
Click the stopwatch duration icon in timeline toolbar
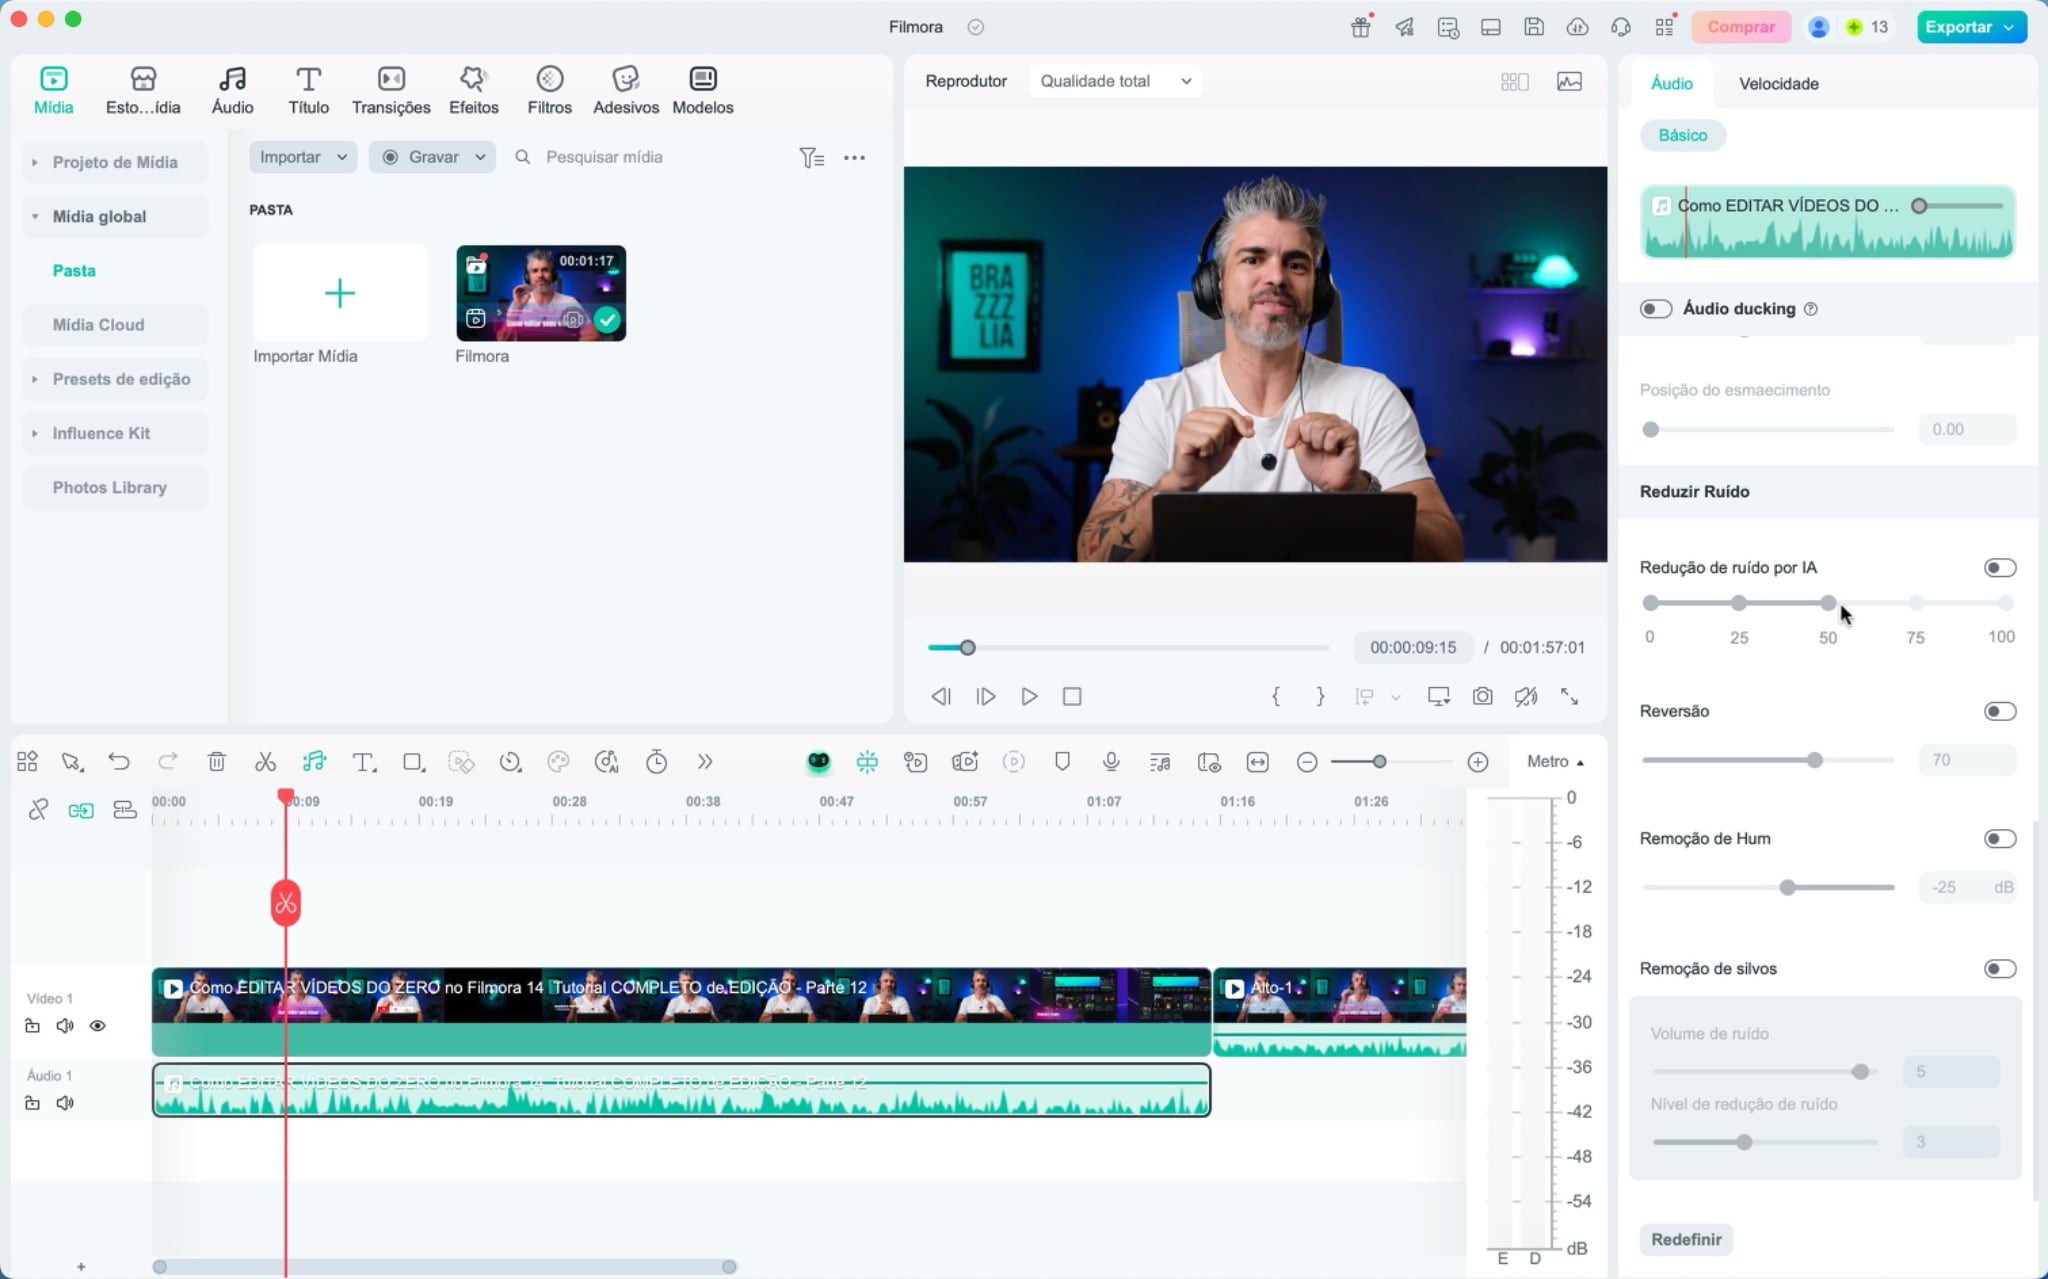tap(656, 762)
